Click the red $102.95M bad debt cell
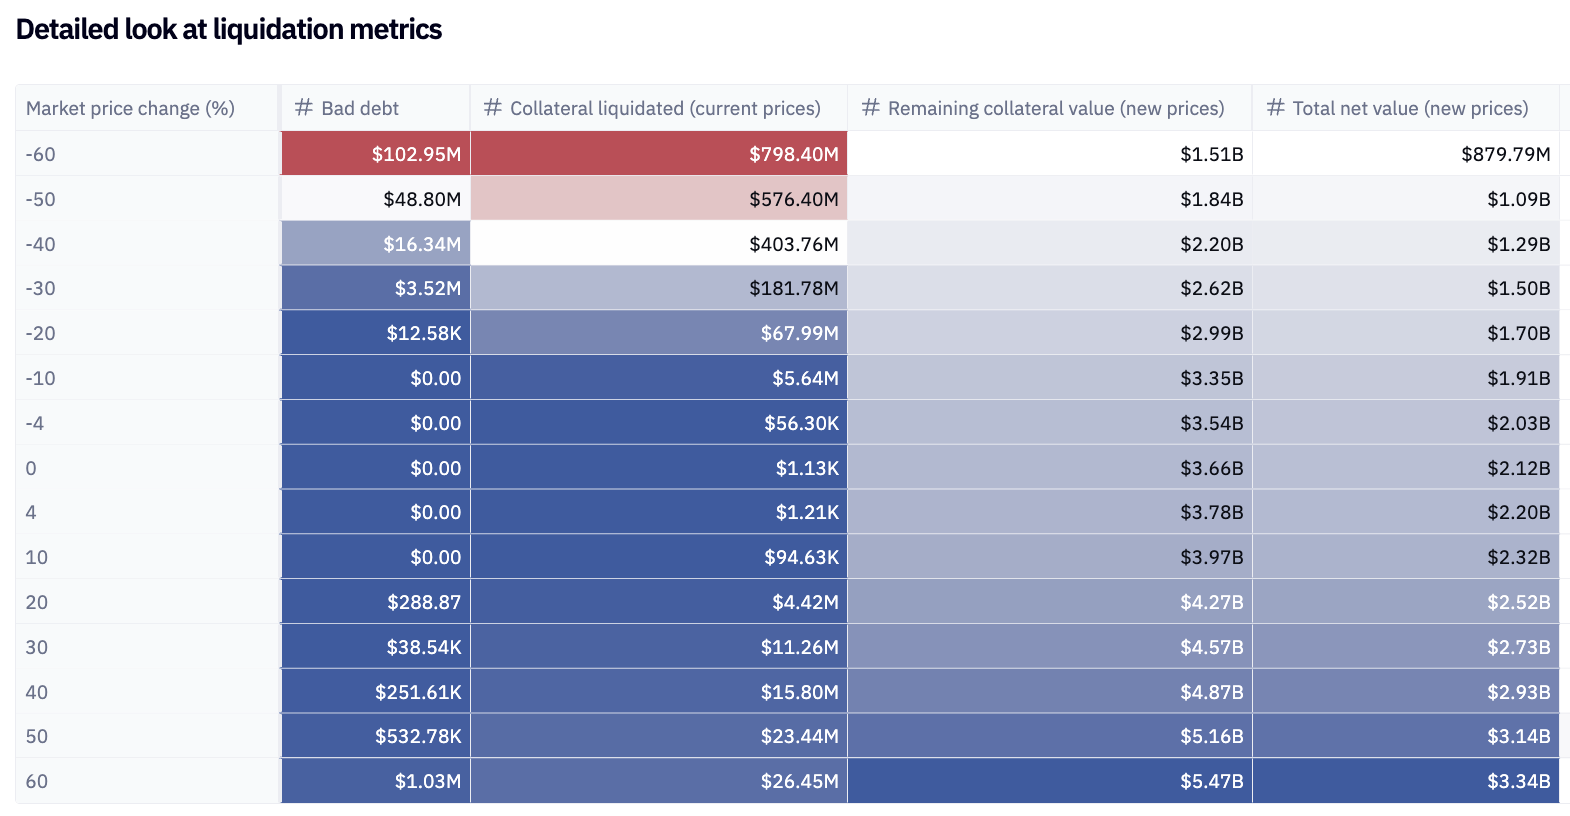Viewport: 1570px width, 816px height. (x=376, y=154)
